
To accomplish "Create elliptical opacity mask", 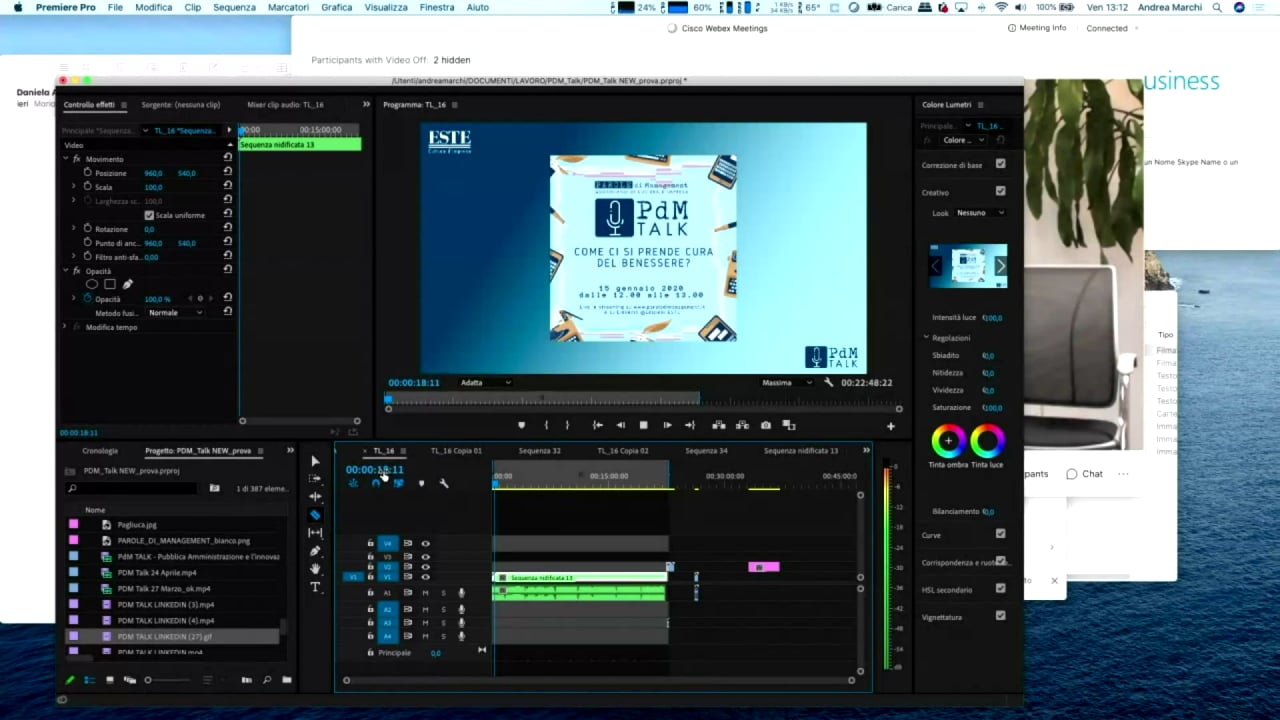I will (92, 284).
